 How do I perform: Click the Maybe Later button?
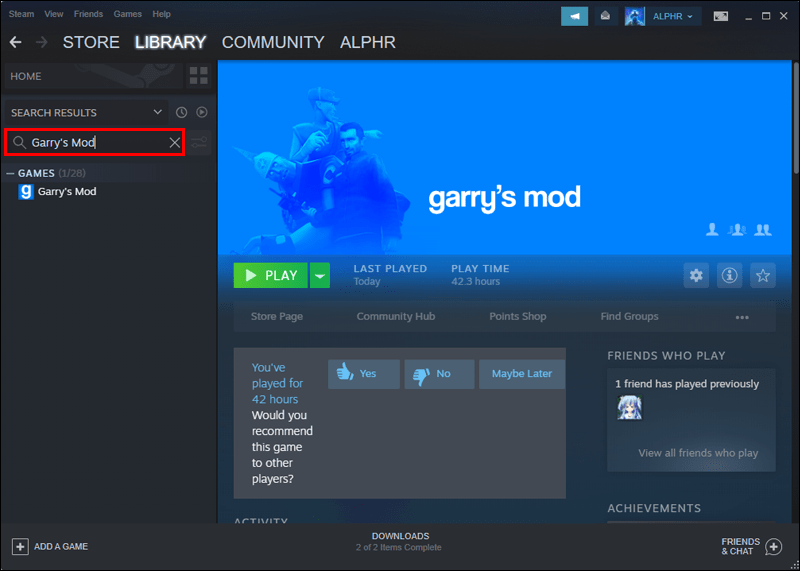[522, 374]
